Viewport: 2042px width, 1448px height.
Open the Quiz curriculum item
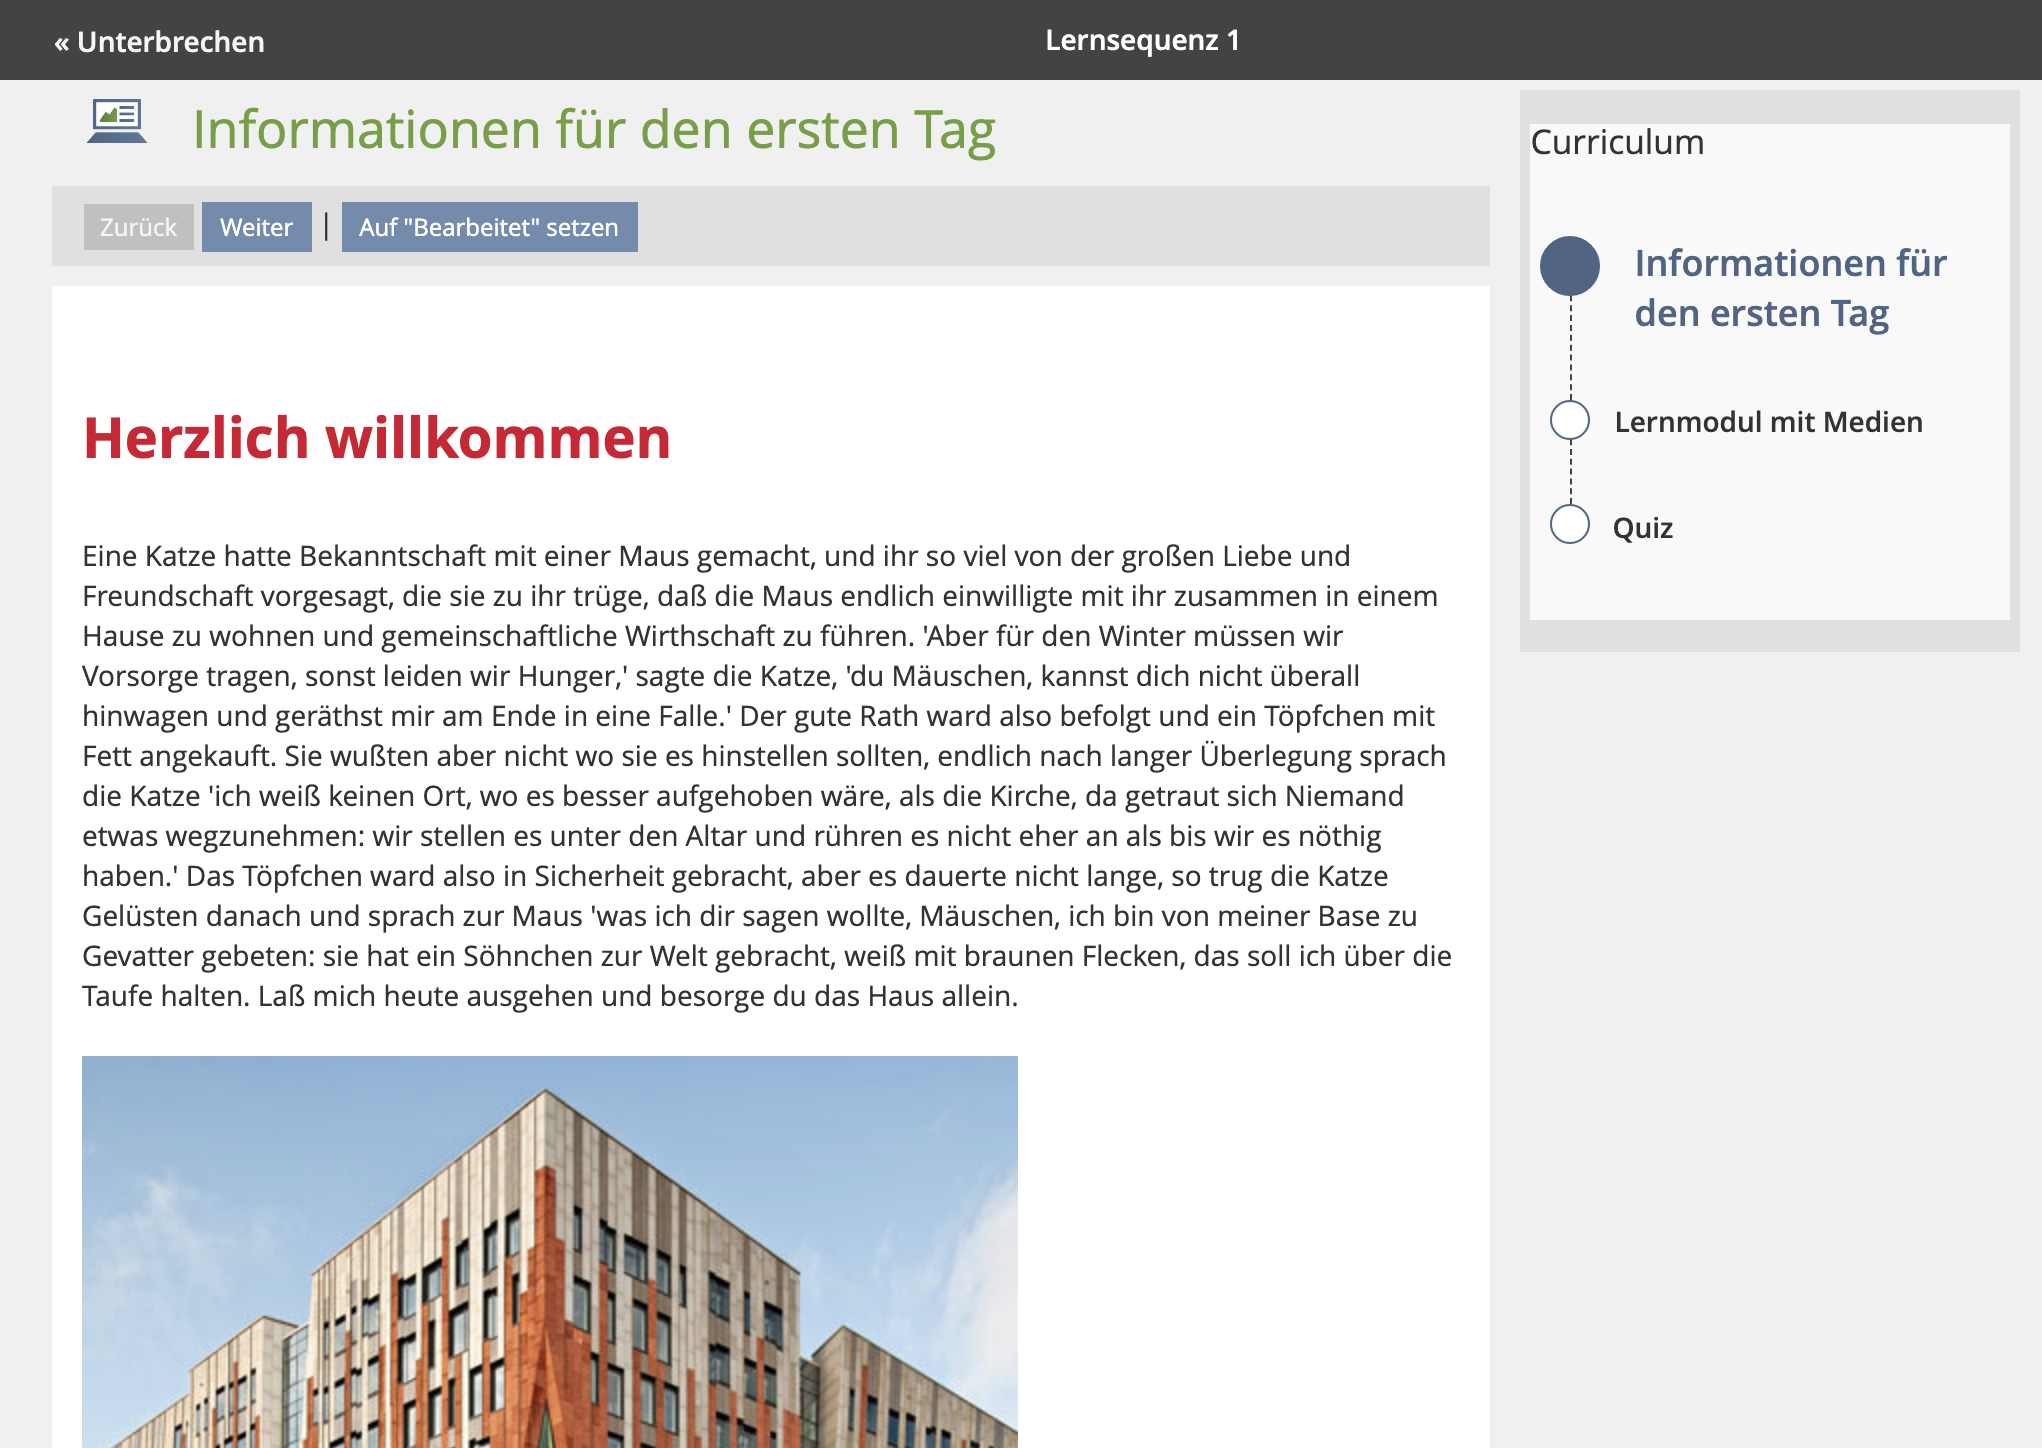pos(1642,528)
